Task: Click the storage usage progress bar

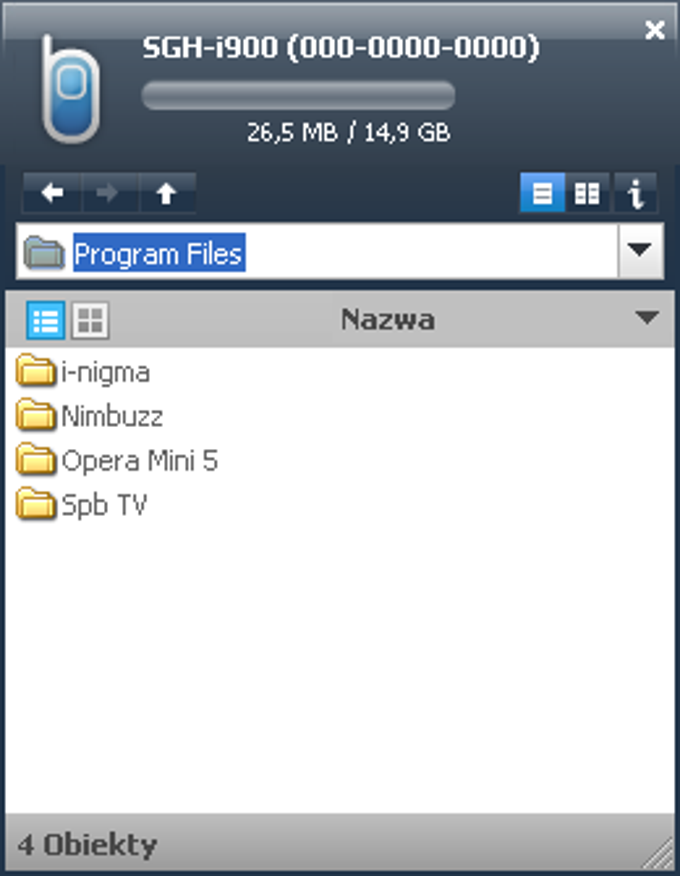Action: [298, 96]
